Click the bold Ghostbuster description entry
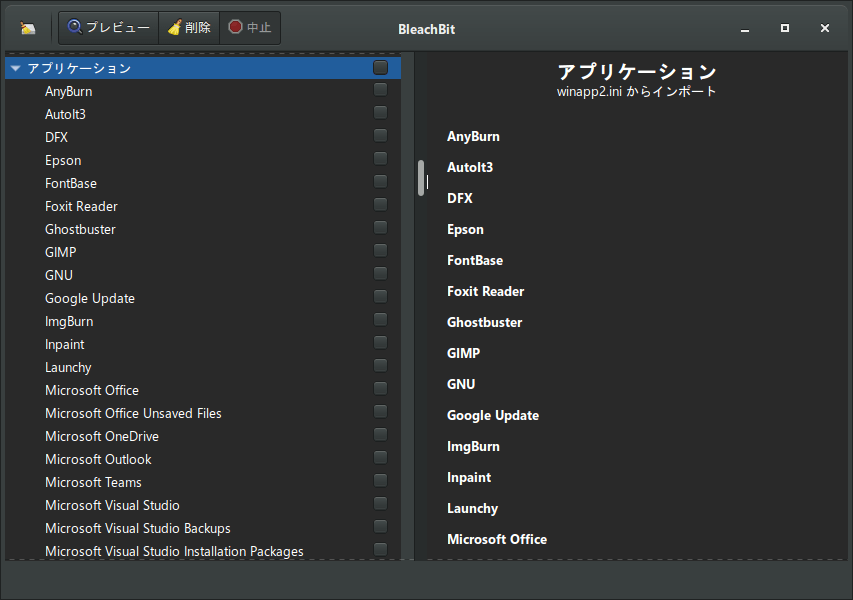Viewport: 853px width, 600px height. point(484,323)
